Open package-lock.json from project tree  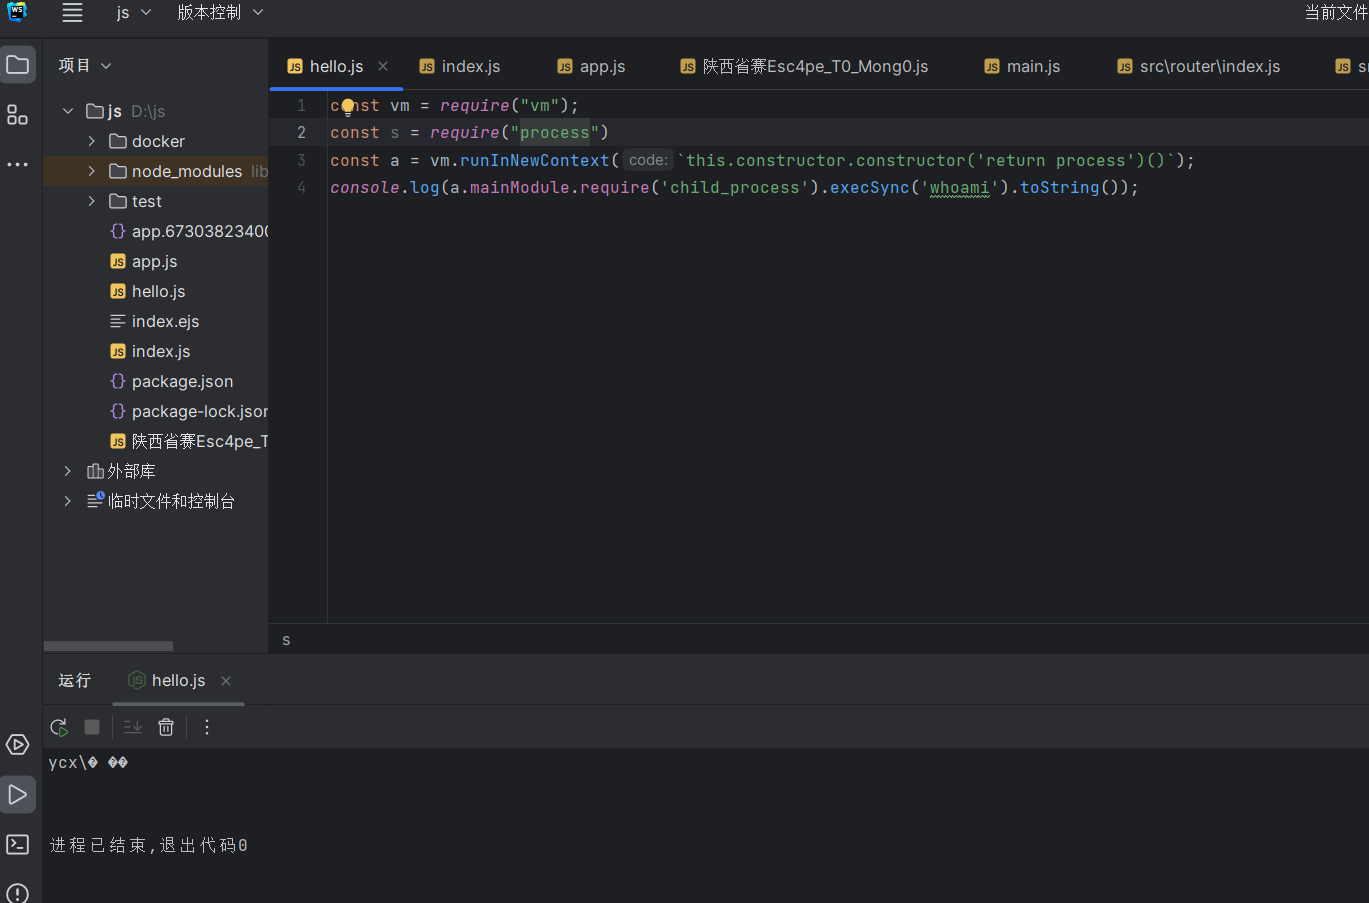156,411
